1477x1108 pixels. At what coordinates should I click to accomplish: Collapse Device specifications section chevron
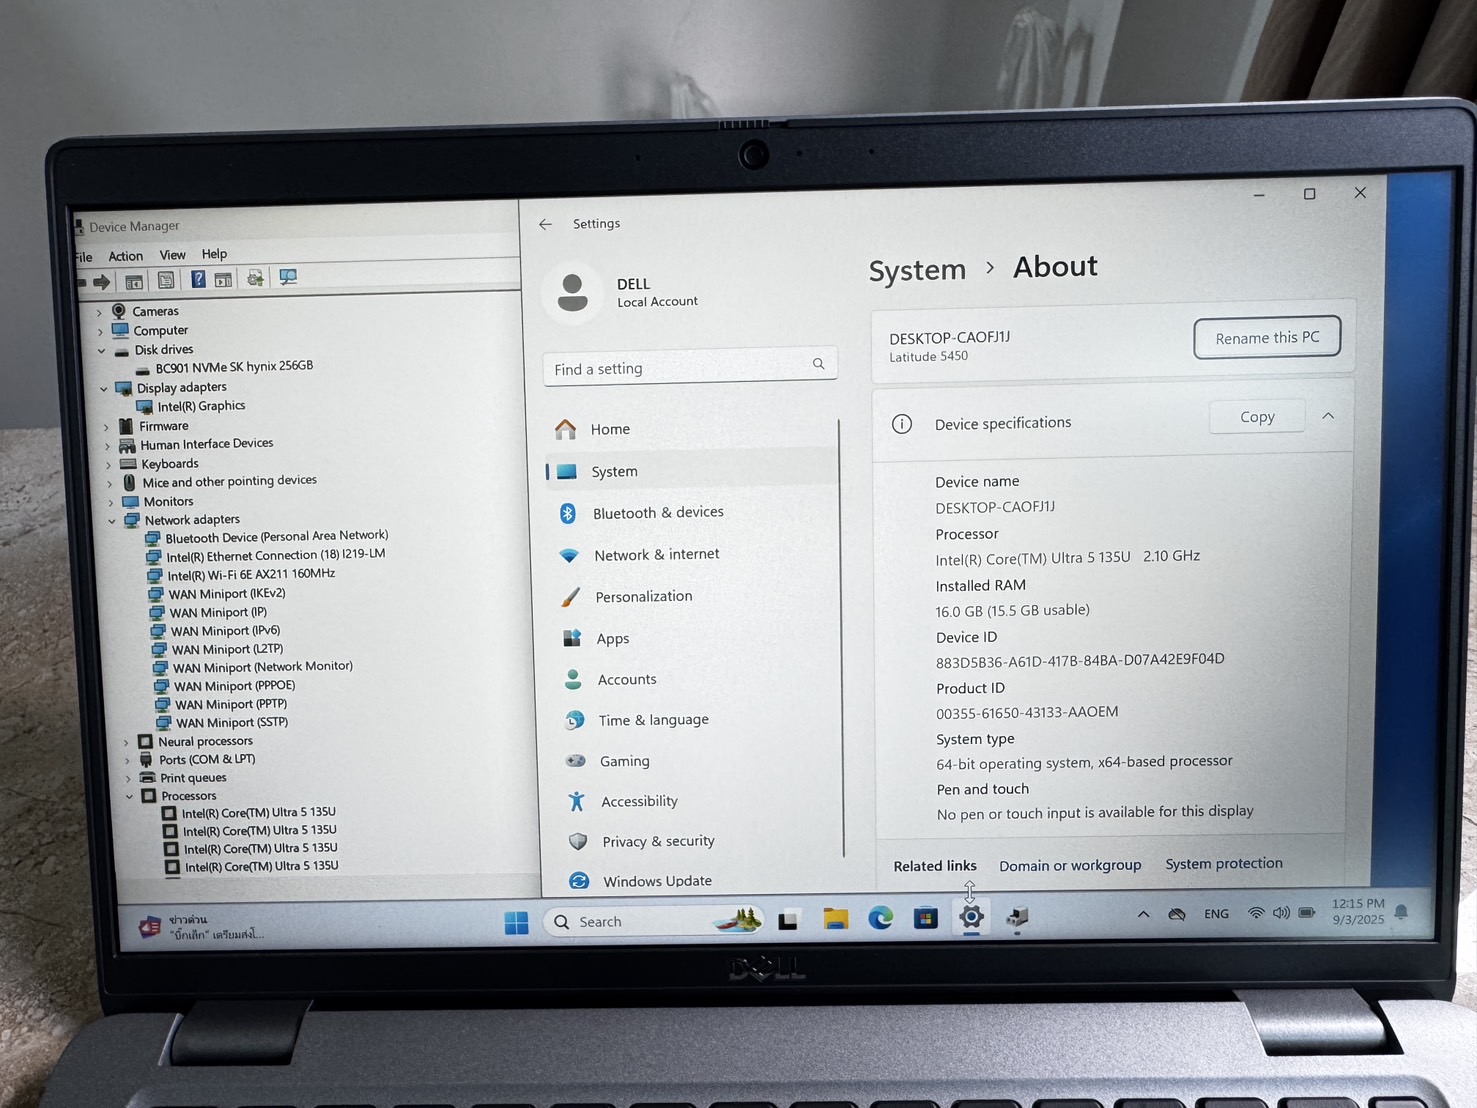[x=1328, y=416]
